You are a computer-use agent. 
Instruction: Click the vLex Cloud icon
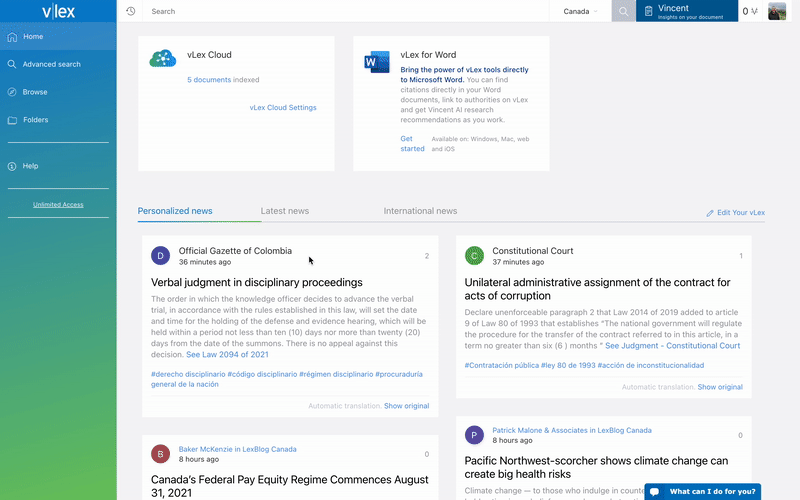tap(163, 59)
